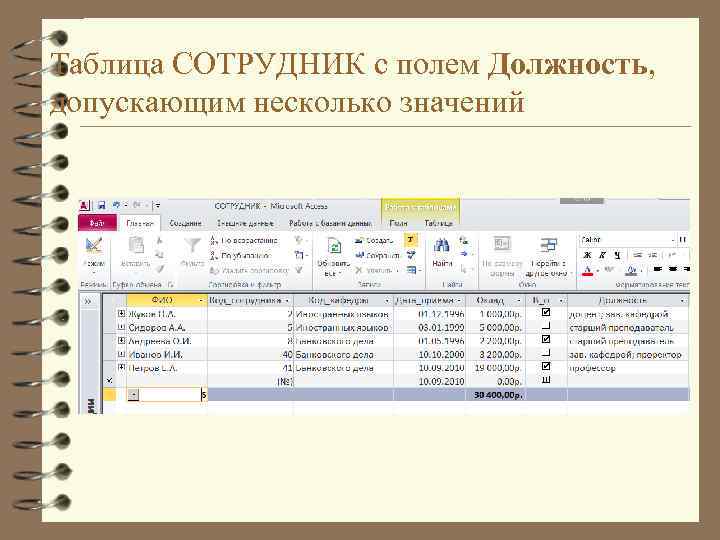Click the align center icon
The width and height of the screenshot is (720, 540).
pyautogui.click(x=673, y=270)
